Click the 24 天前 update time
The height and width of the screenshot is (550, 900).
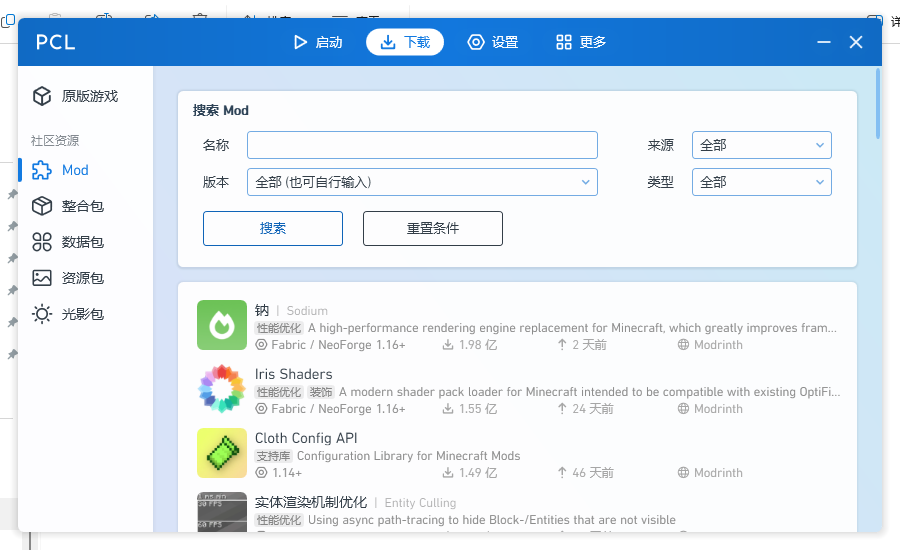click(x=592, y=409)
